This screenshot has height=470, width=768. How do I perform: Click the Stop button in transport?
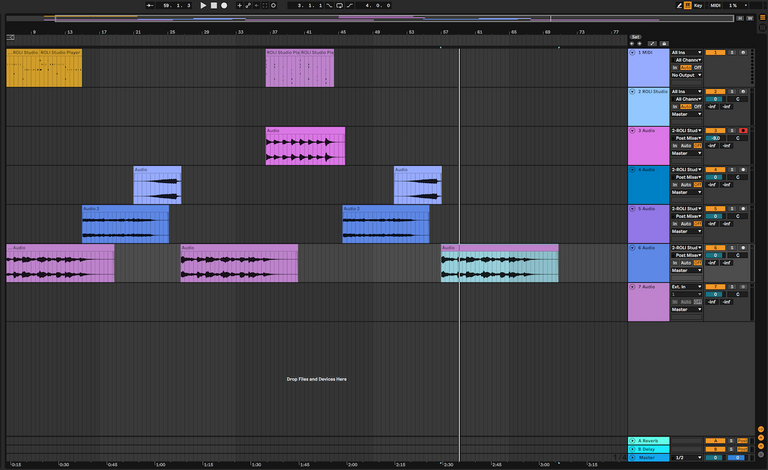tap(214, 5)
